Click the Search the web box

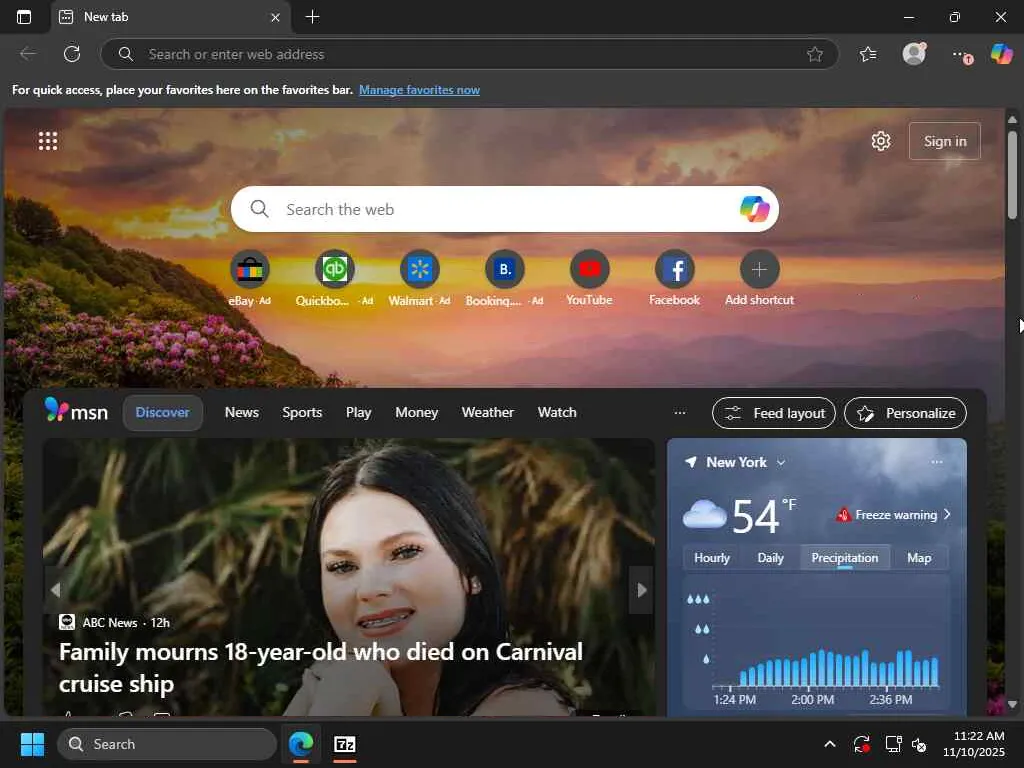[x=504, y=209]
